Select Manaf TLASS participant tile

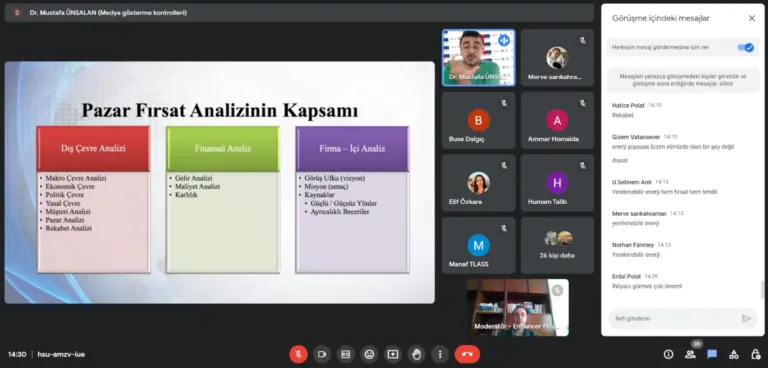click(x=479, y=245)
